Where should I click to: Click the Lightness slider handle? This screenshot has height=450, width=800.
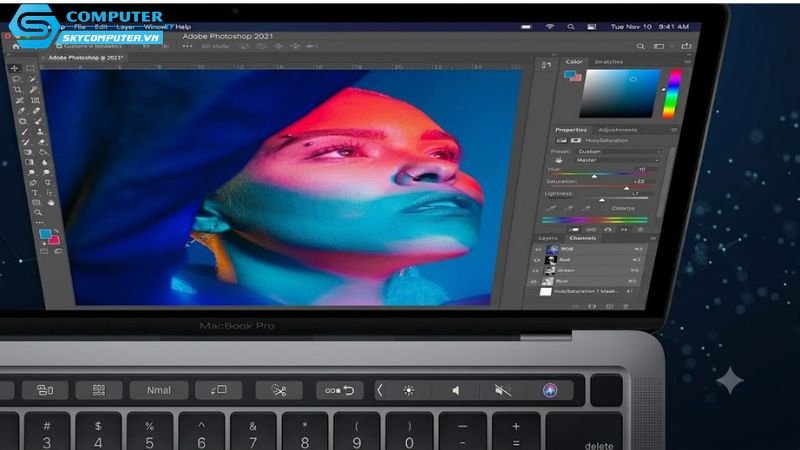[x=602, y=201]
